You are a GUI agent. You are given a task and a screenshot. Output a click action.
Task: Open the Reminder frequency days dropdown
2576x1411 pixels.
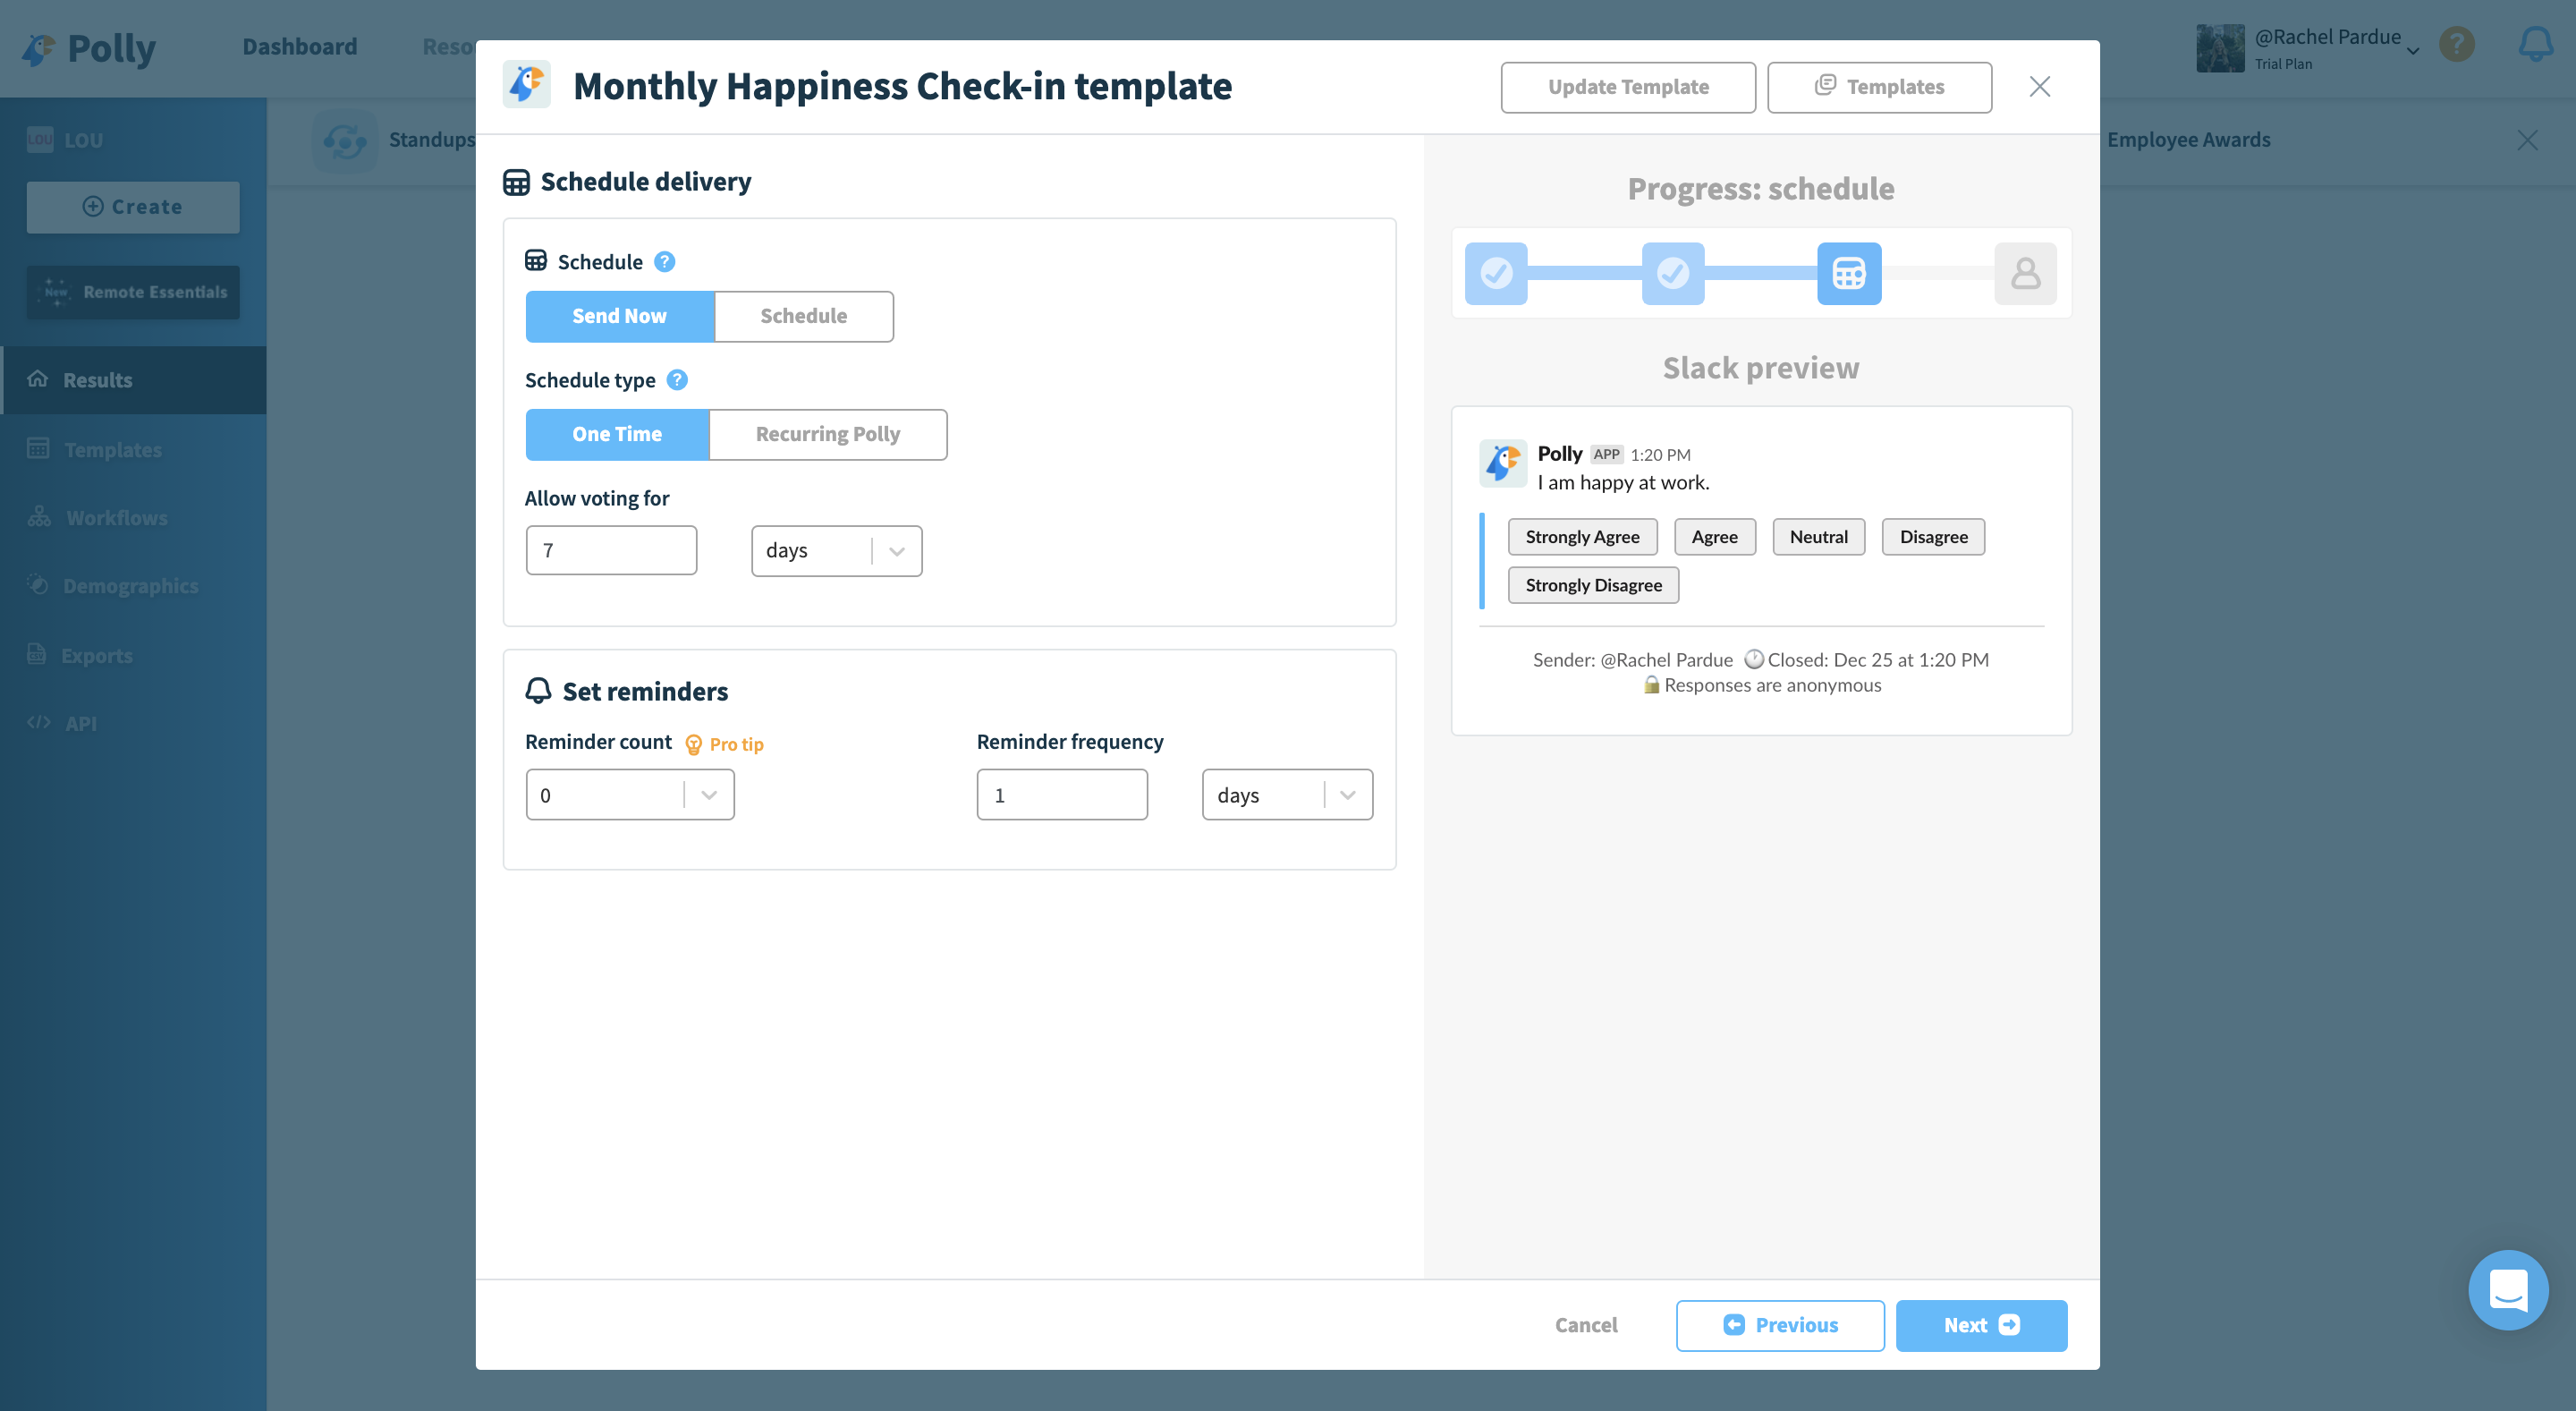pos(1286,795)
